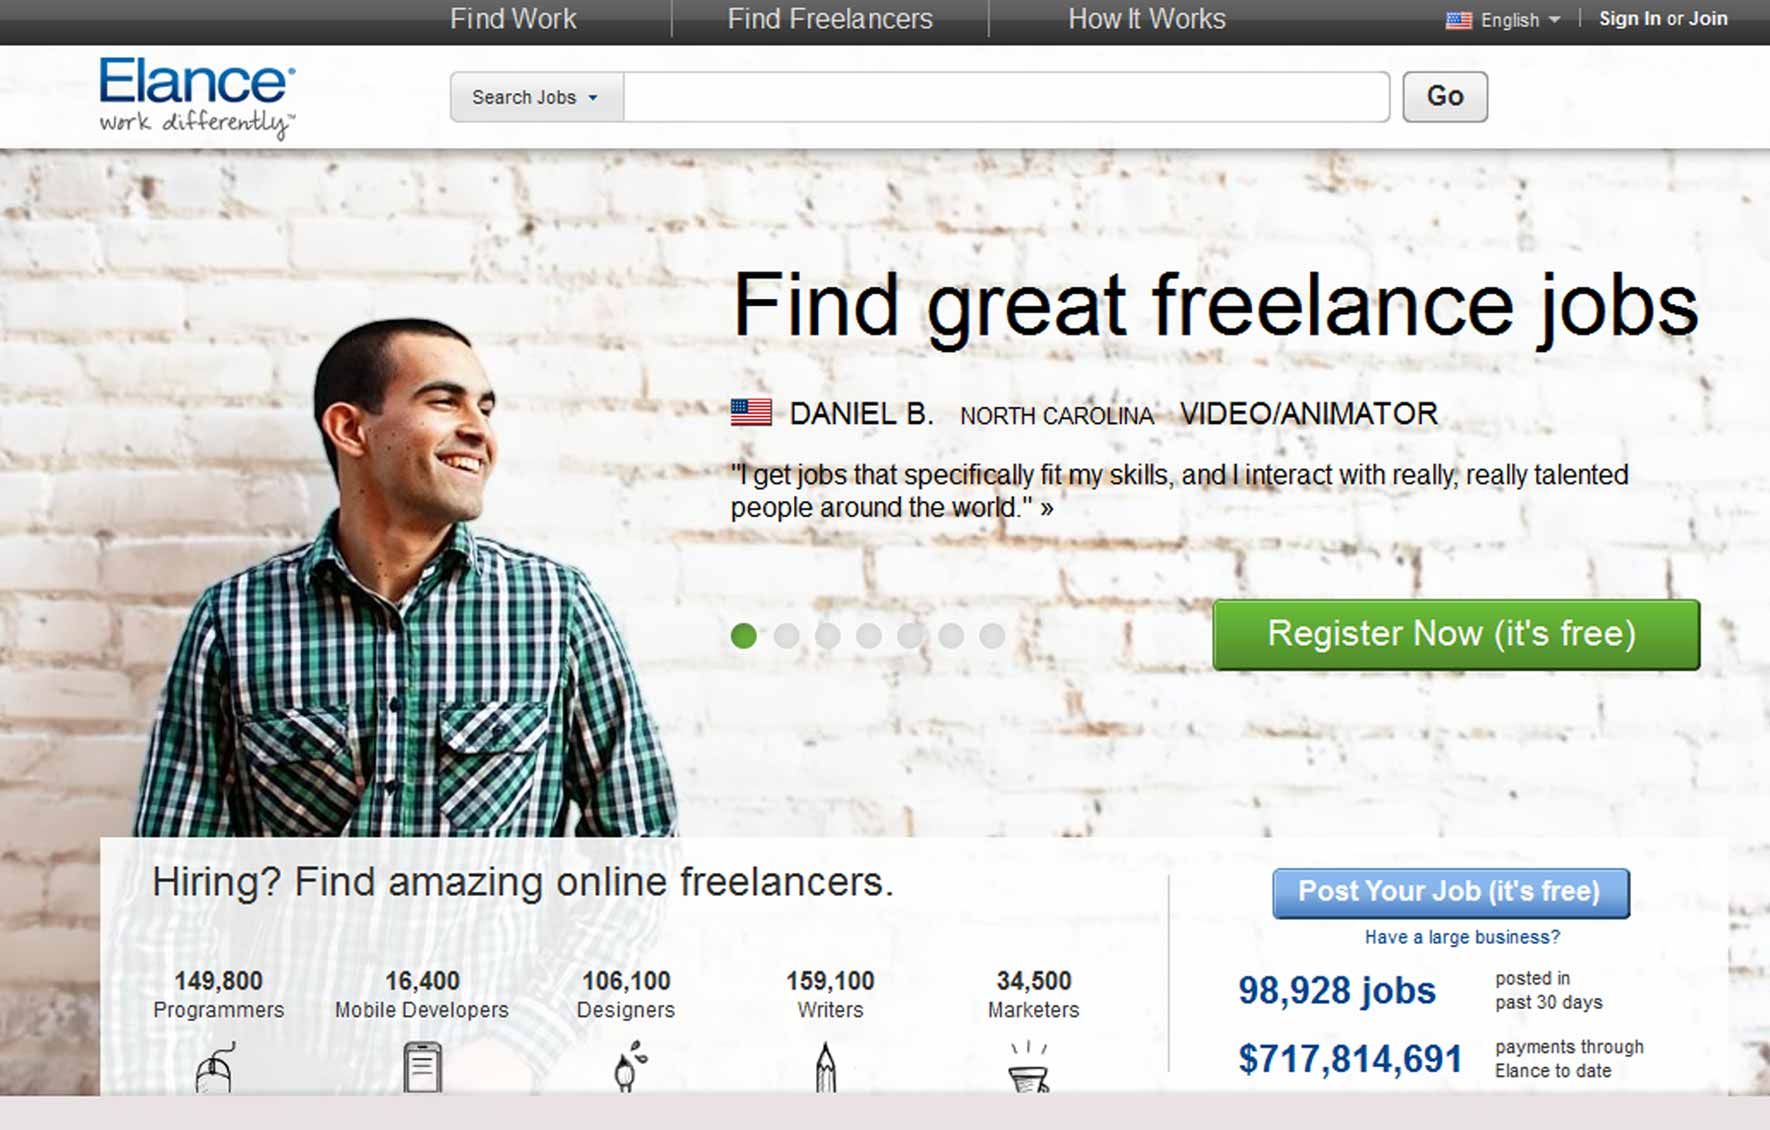Click the Elance logo

197,97
